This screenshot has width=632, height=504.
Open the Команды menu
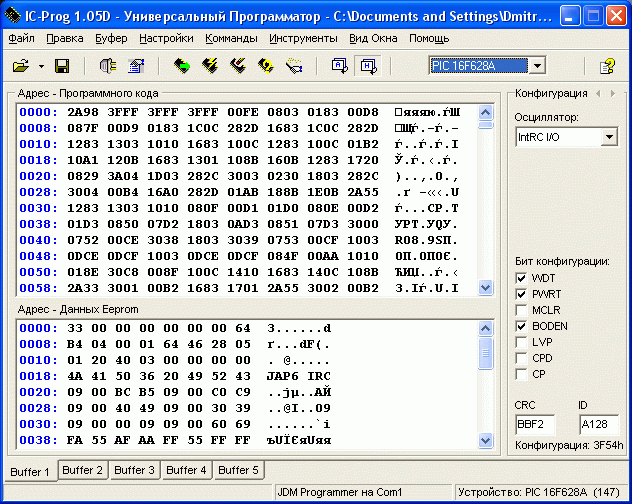pos(231,38)
